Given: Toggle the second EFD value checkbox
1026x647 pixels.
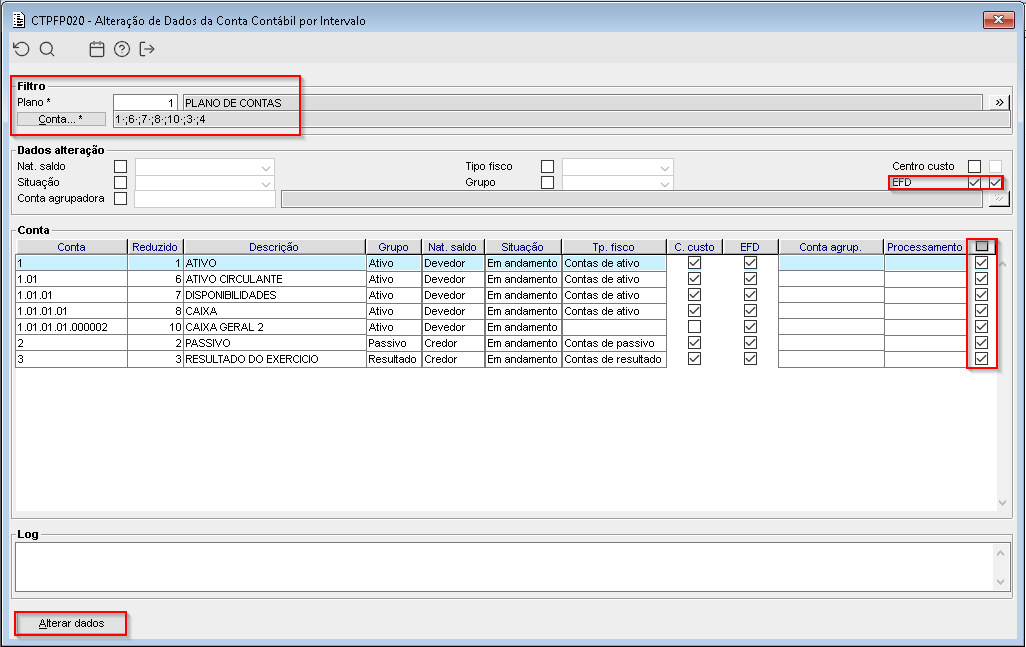Looking at the screenshot, I should [995, 183].
